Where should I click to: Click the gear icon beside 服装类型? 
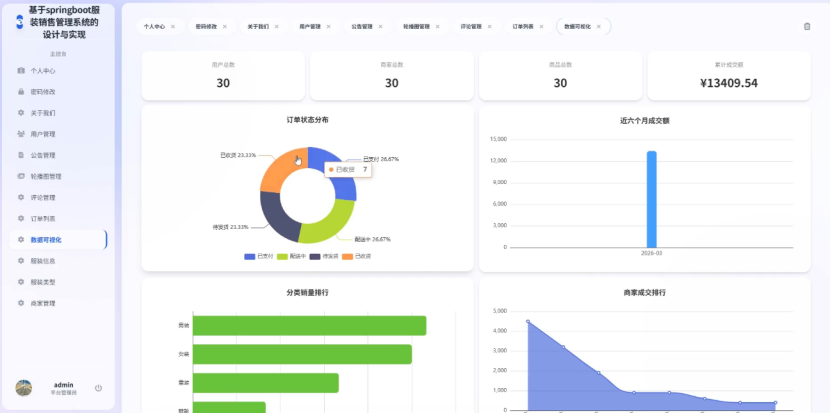point(21,282)
